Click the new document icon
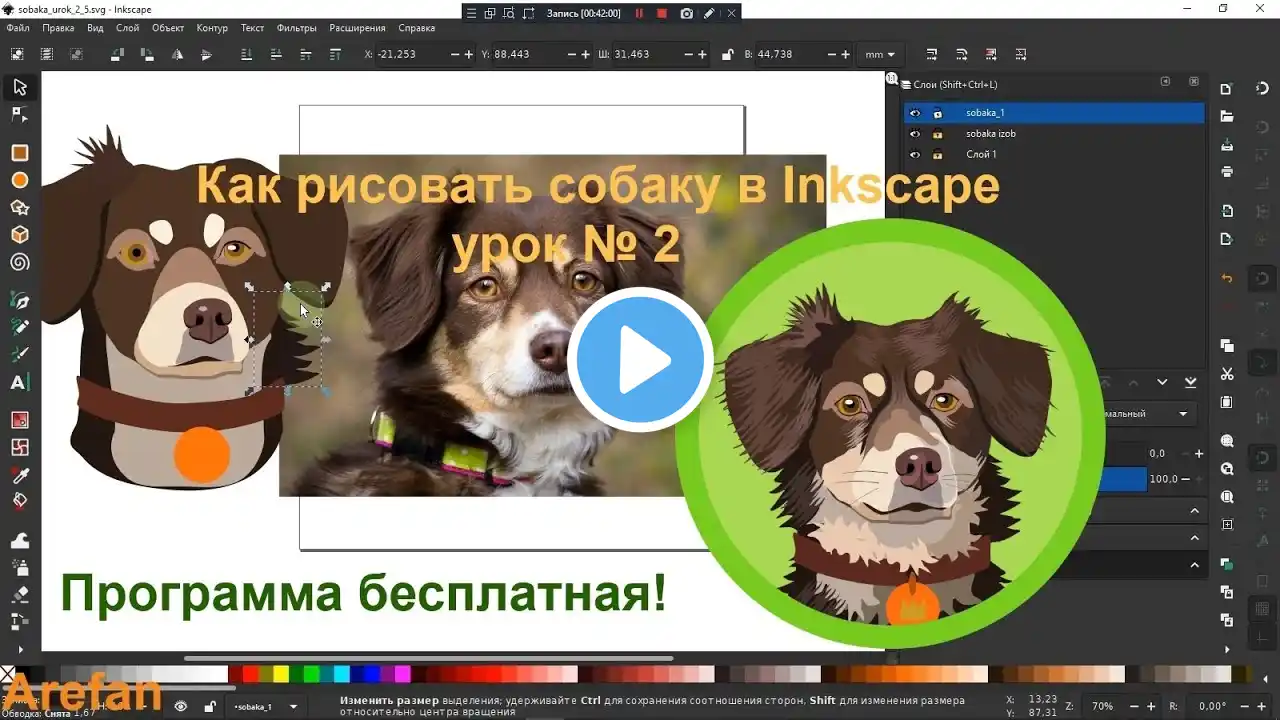The width and height of the screenshot is (1280, 720). pos(1227,89)
